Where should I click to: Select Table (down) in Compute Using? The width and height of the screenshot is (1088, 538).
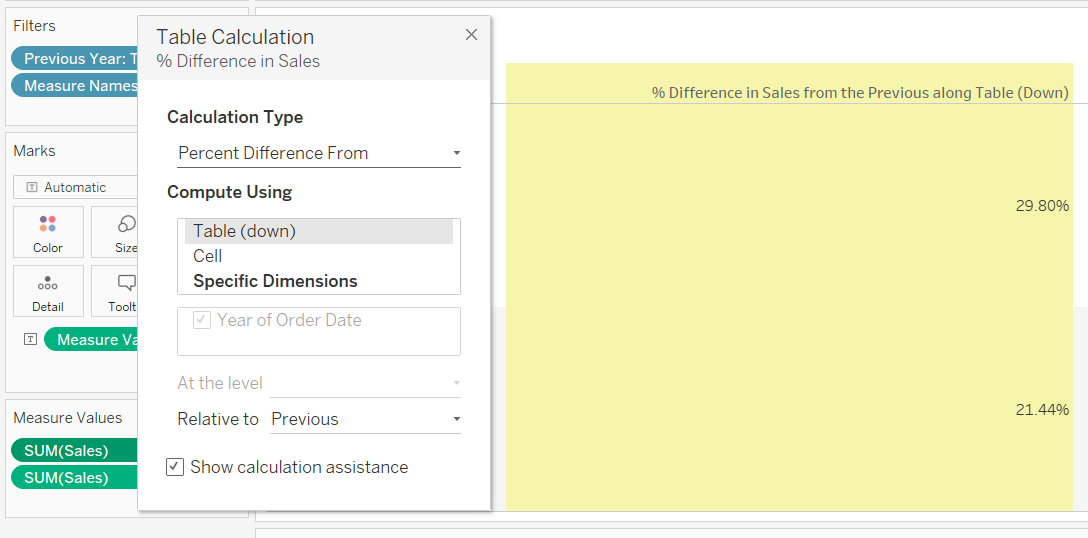pos(245,231)
